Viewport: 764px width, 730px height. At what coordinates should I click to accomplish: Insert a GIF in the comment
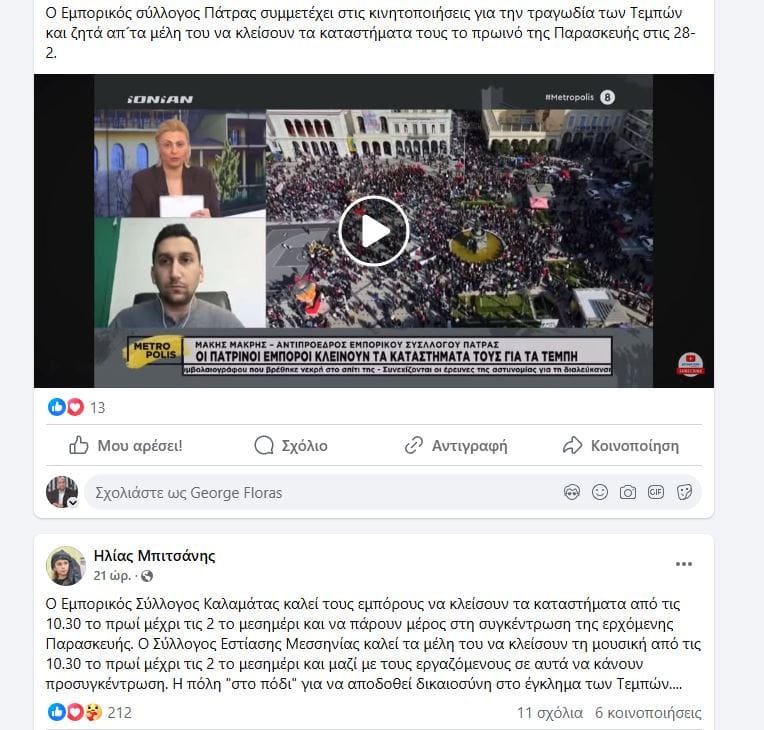[x=656, y=493]
